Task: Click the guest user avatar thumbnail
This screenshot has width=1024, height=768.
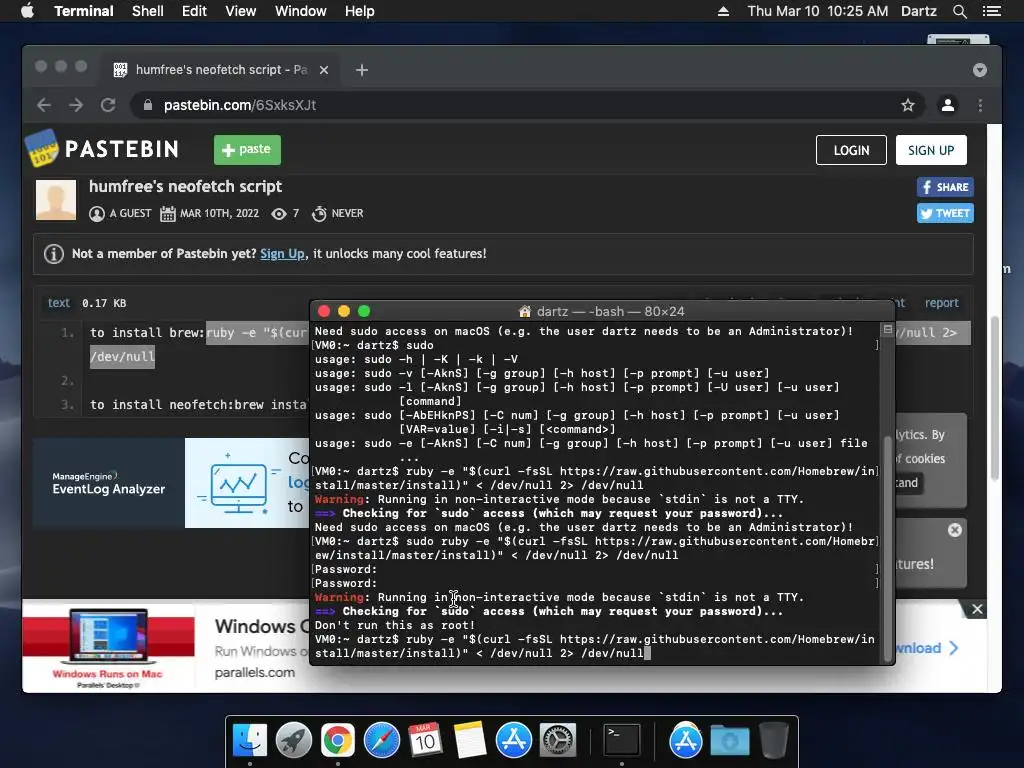Action: pyautogui.click(x=56, y=200)
